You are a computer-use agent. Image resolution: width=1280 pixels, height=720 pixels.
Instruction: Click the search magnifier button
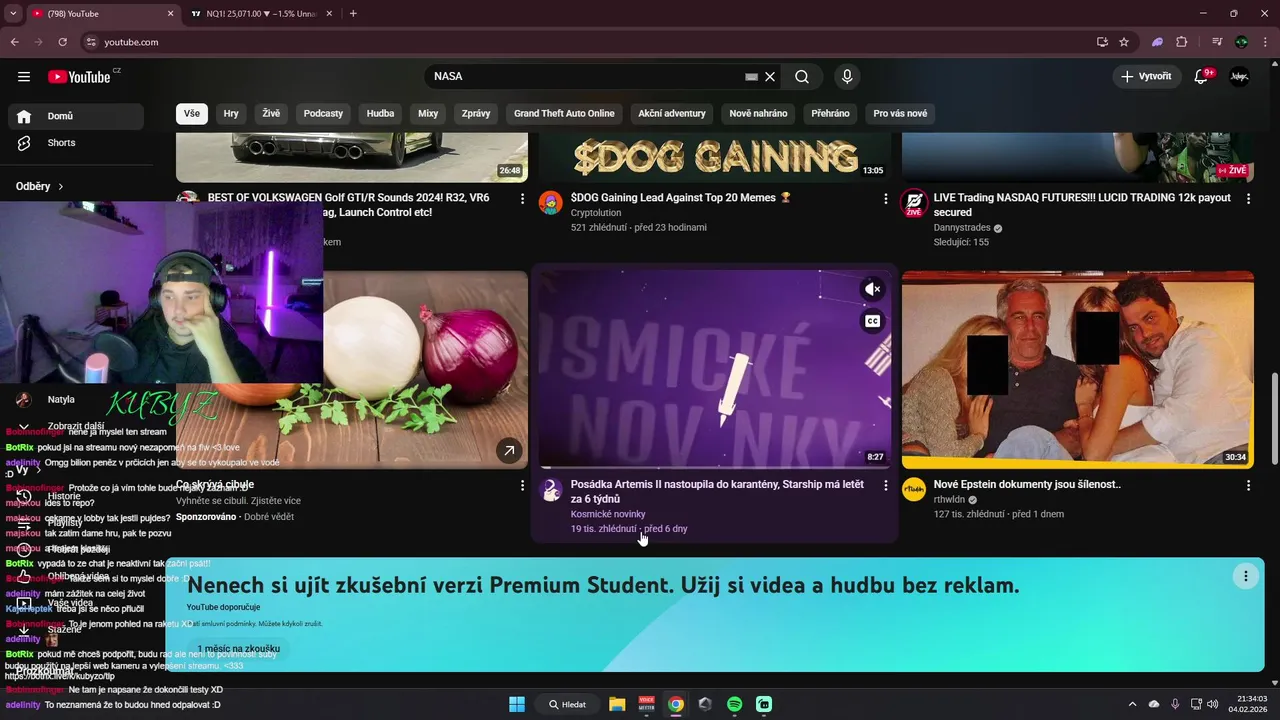pyautogui.click(x=802, y=77)
